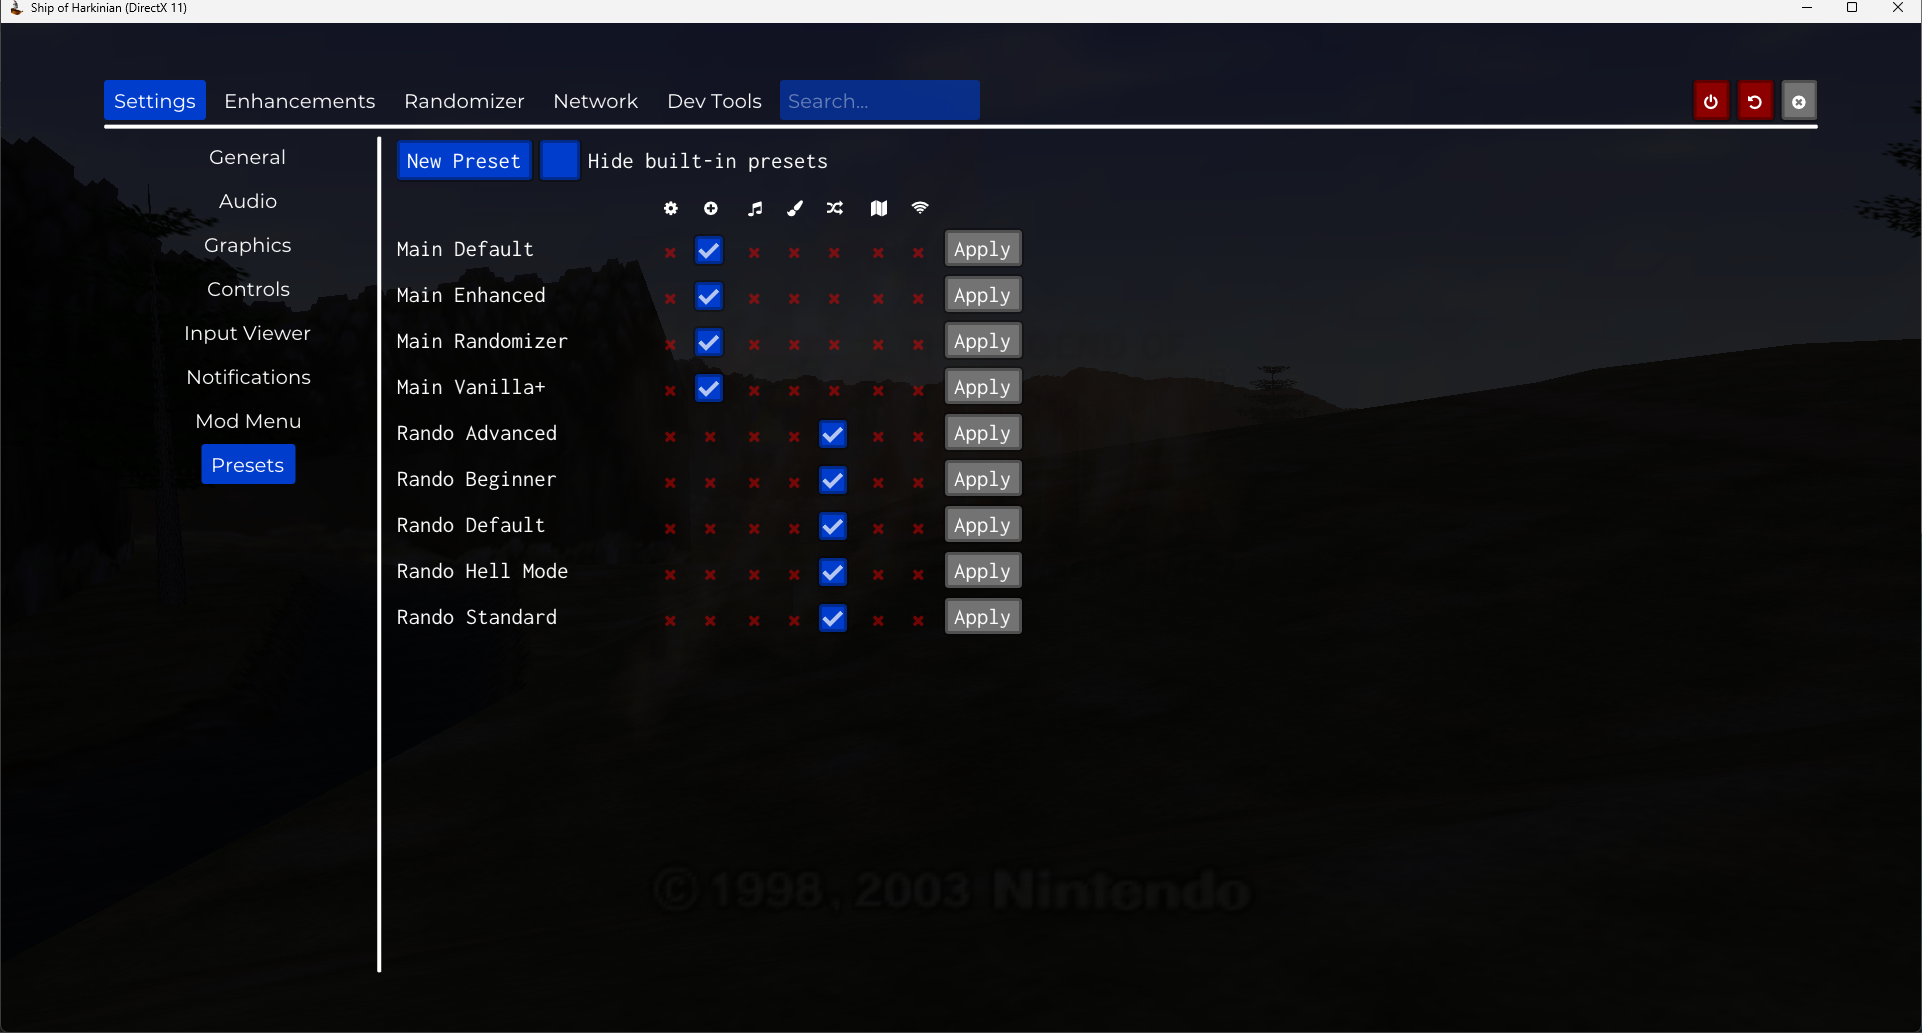Switch to the Randomizer tab
The image size is (1922, 1033).
[x=464, y=101]
